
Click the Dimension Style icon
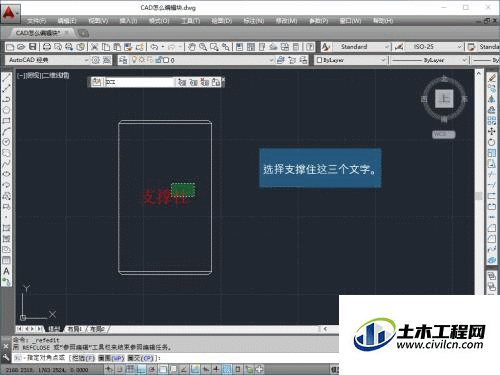coord(399,47)
